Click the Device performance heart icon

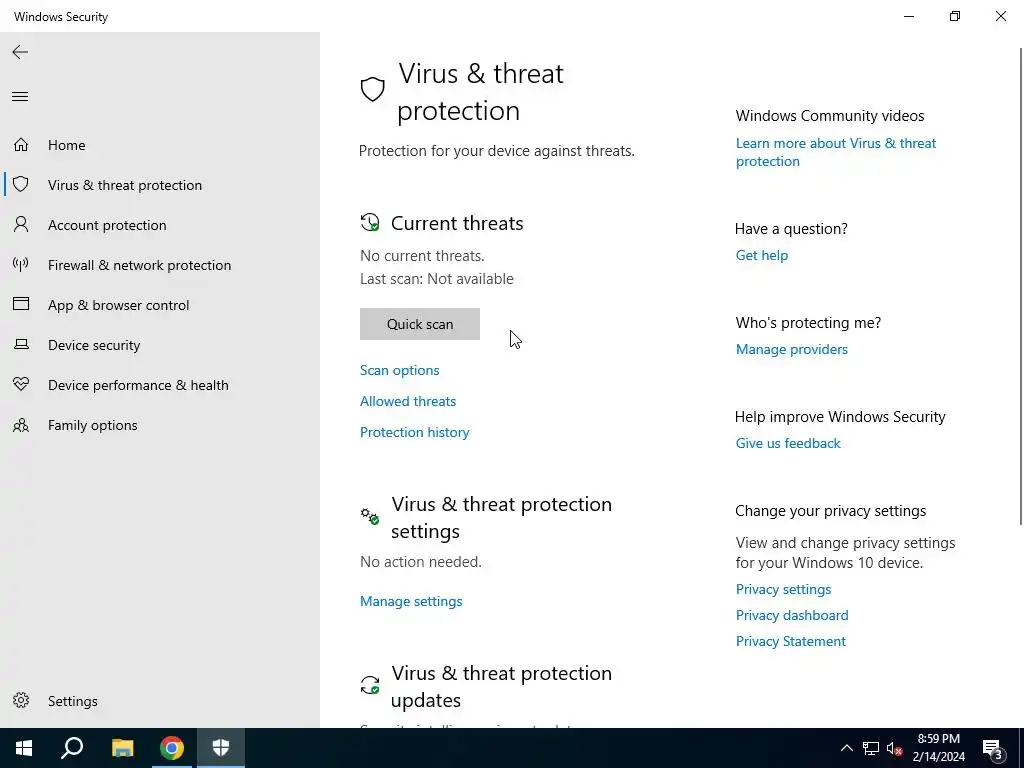pyautogui.click(x=21, y=384)
